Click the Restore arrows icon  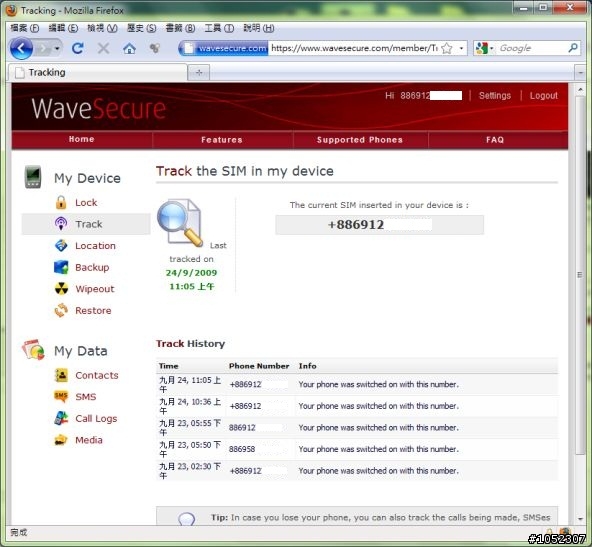[61, 310]
